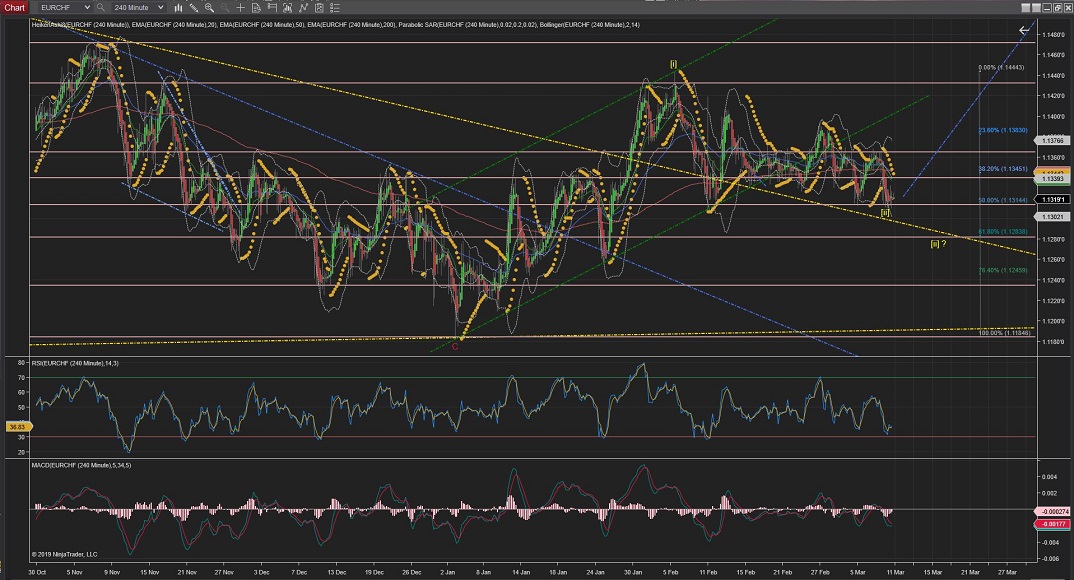The image size is (1074, 580).
Task: Click the 1.13021 price marker
Action: 1052,216
